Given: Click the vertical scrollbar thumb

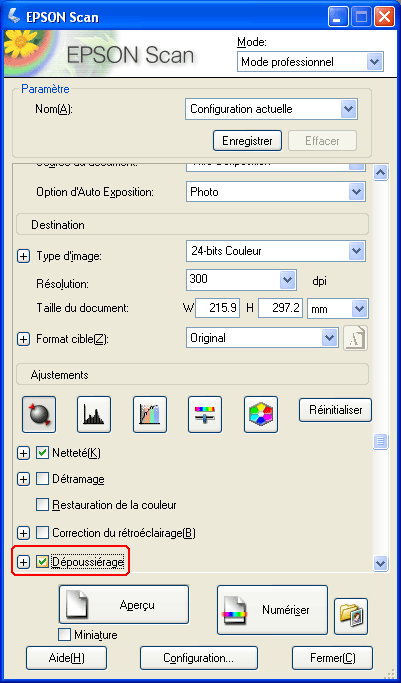Looking at the screenshot, I should coord(381,441).
